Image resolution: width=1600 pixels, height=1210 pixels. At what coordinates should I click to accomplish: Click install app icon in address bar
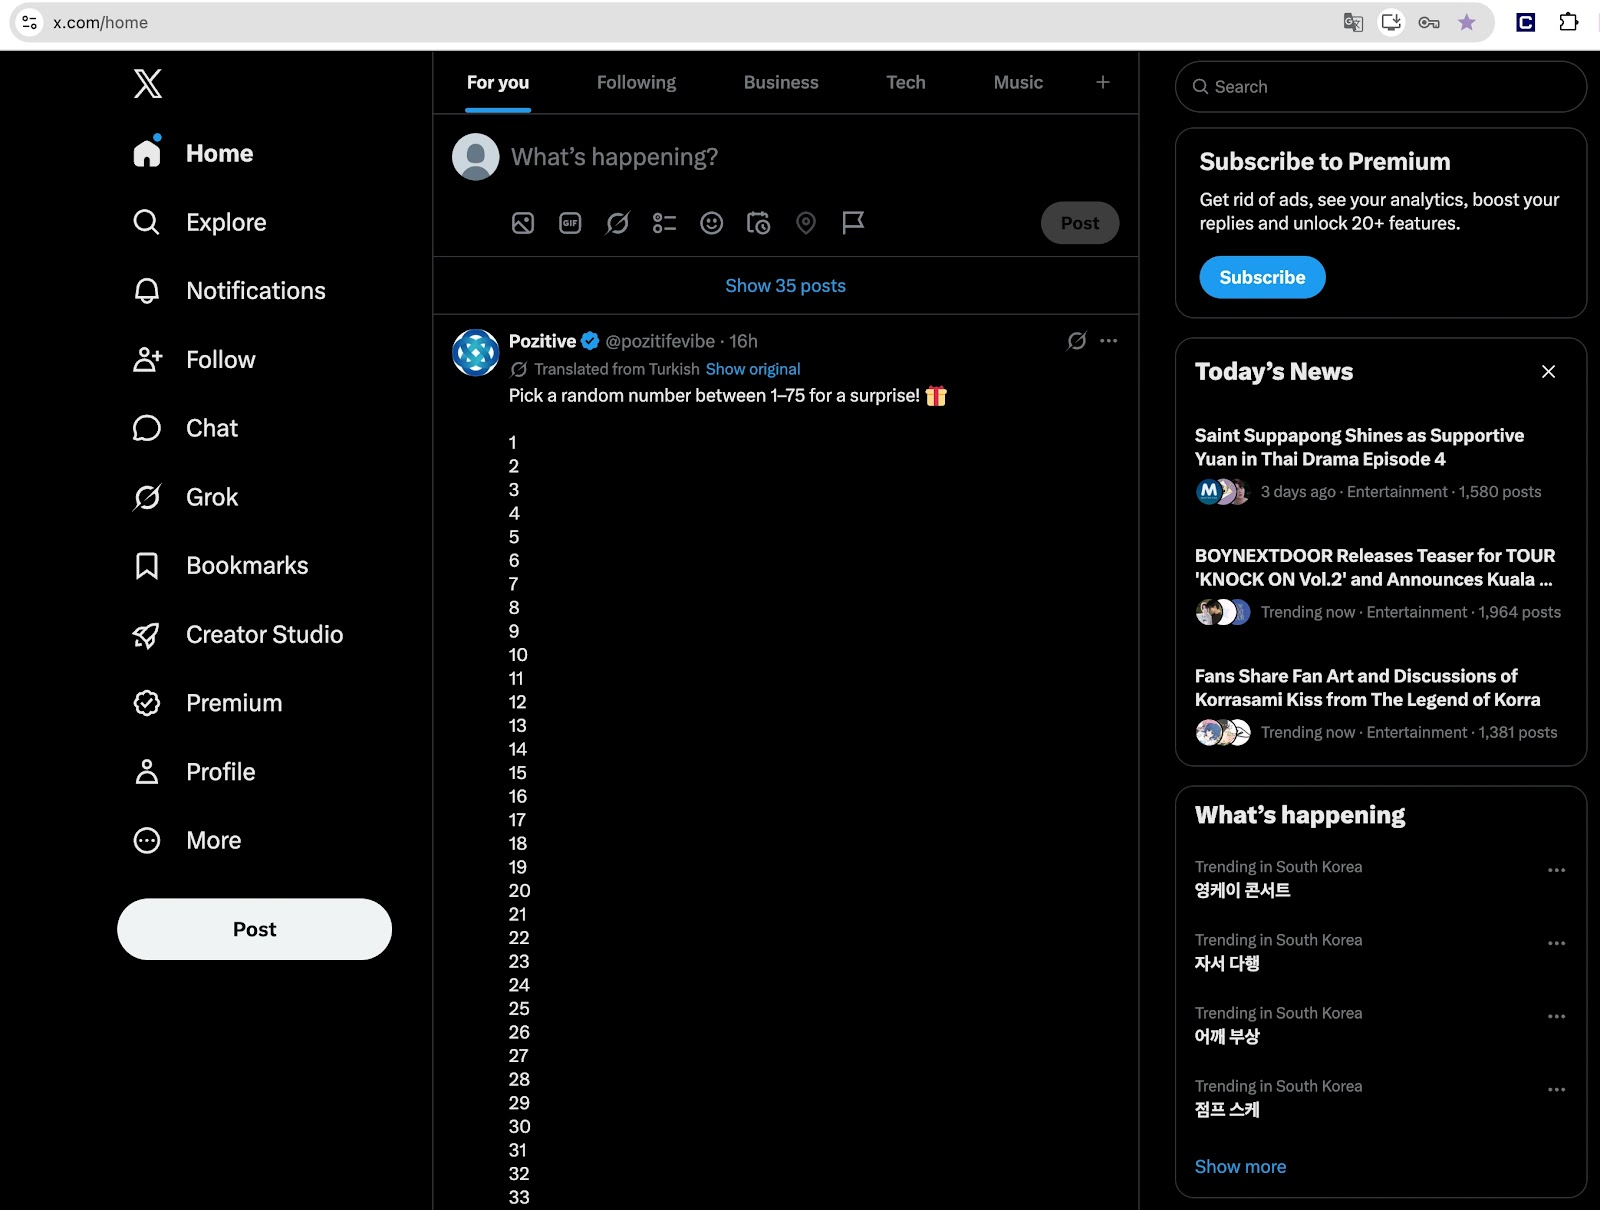(x=1391, y=22)
